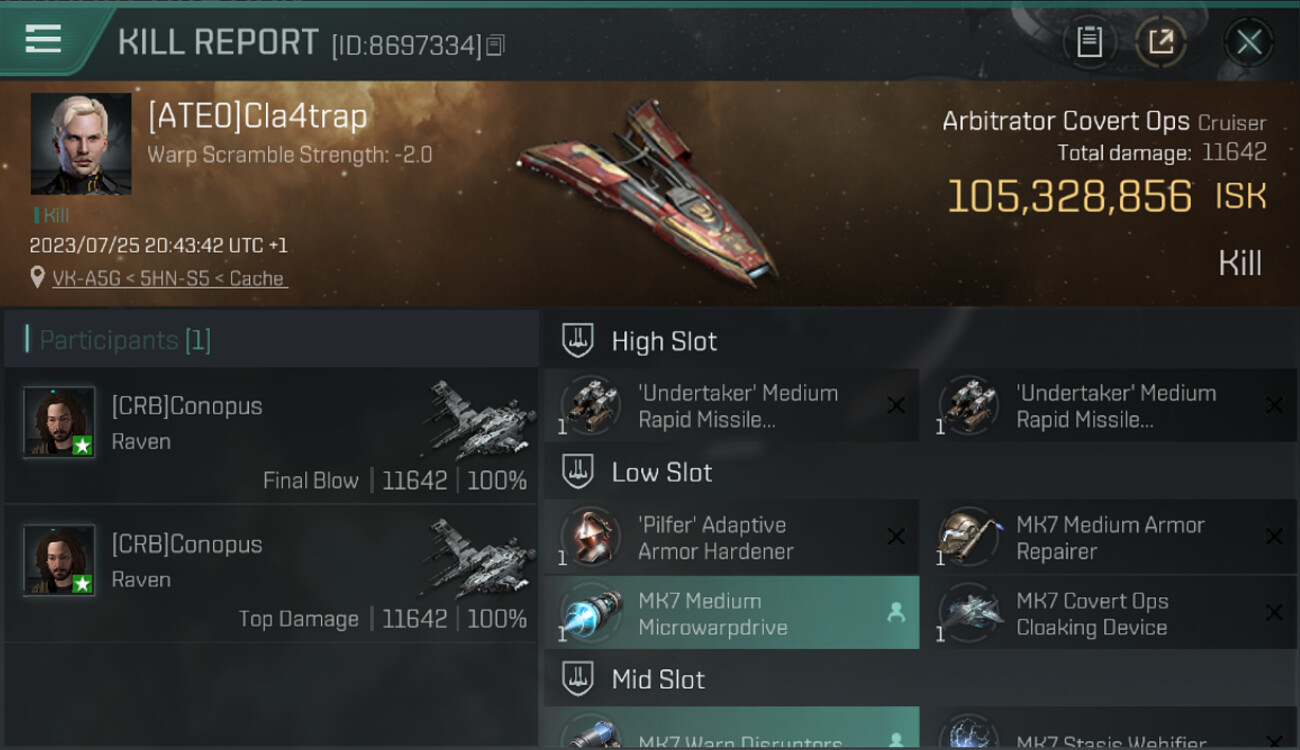Open the clipboard notes icon
The height and width of the screenshot is (750, 1300).
(x=1089, y=42)
